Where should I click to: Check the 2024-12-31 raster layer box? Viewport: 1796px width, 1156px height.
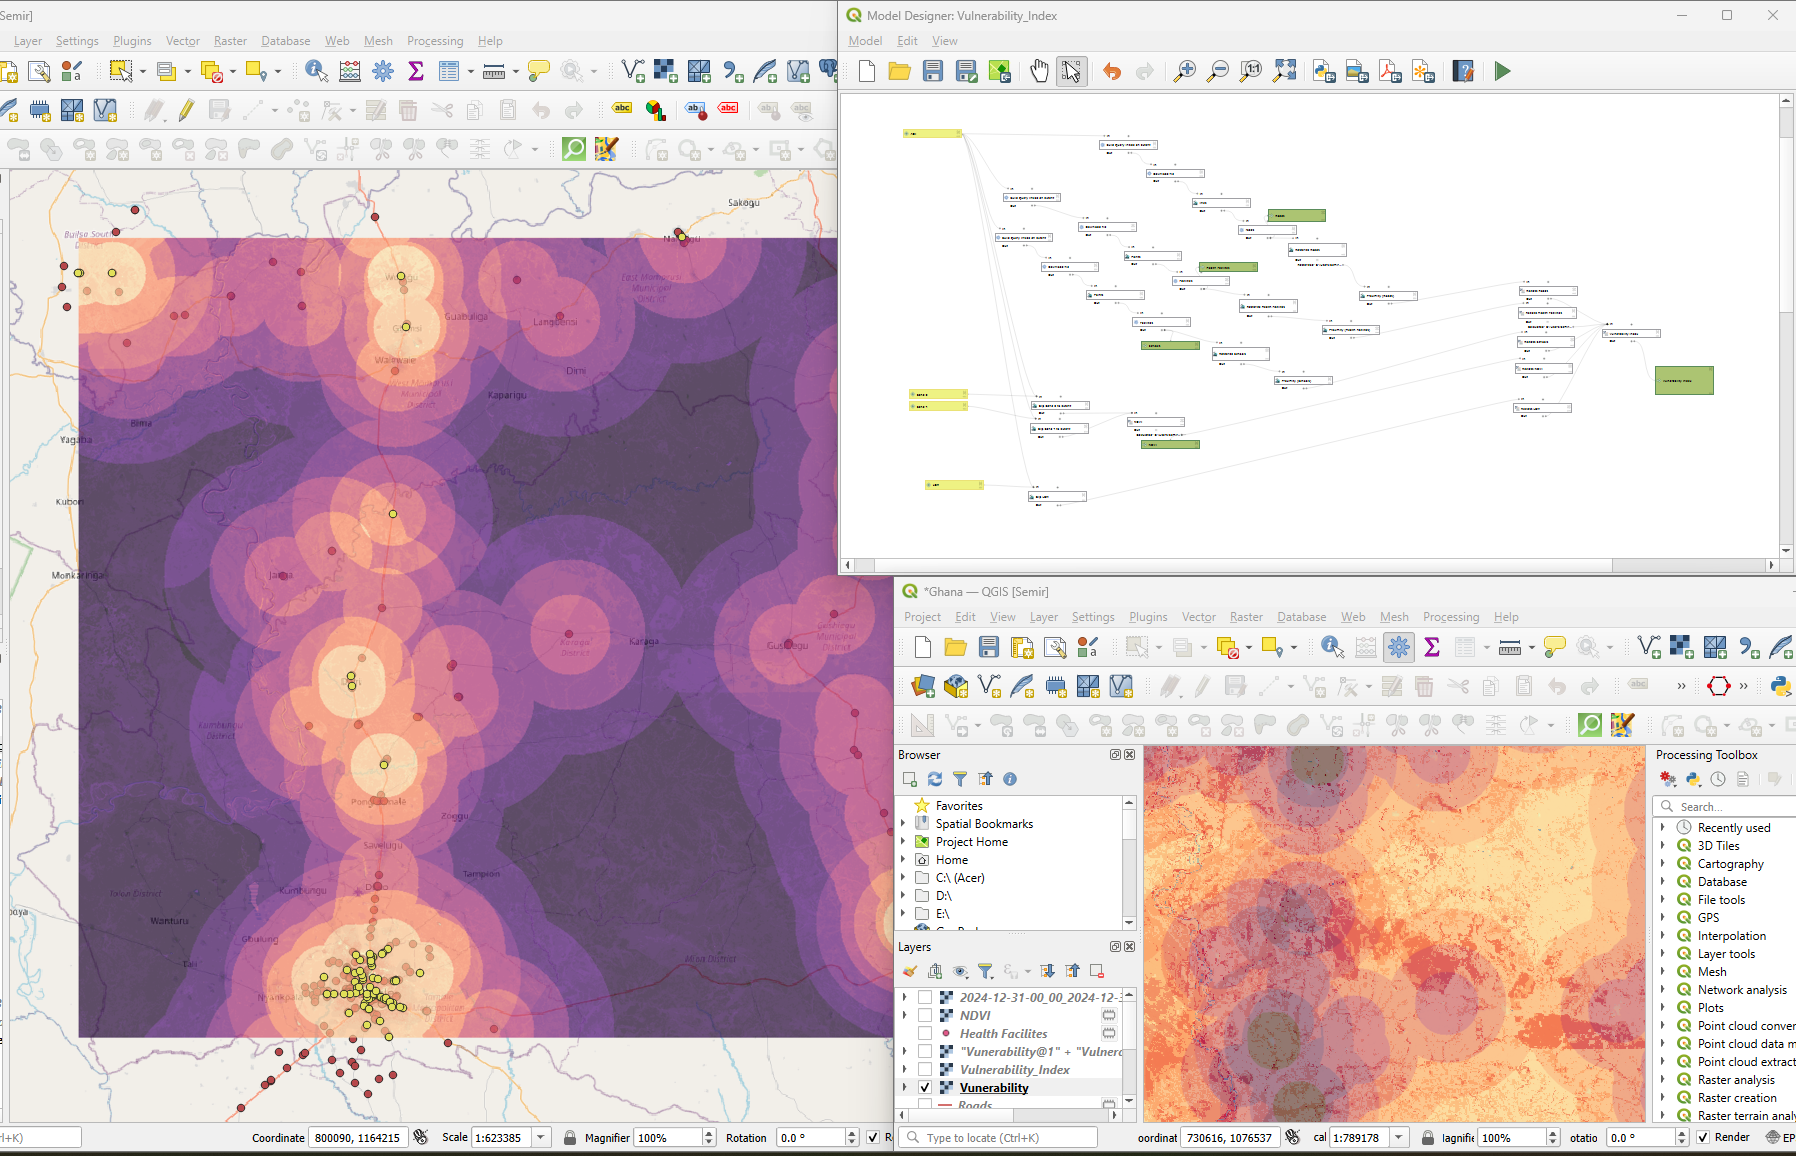tap(925, 997)
